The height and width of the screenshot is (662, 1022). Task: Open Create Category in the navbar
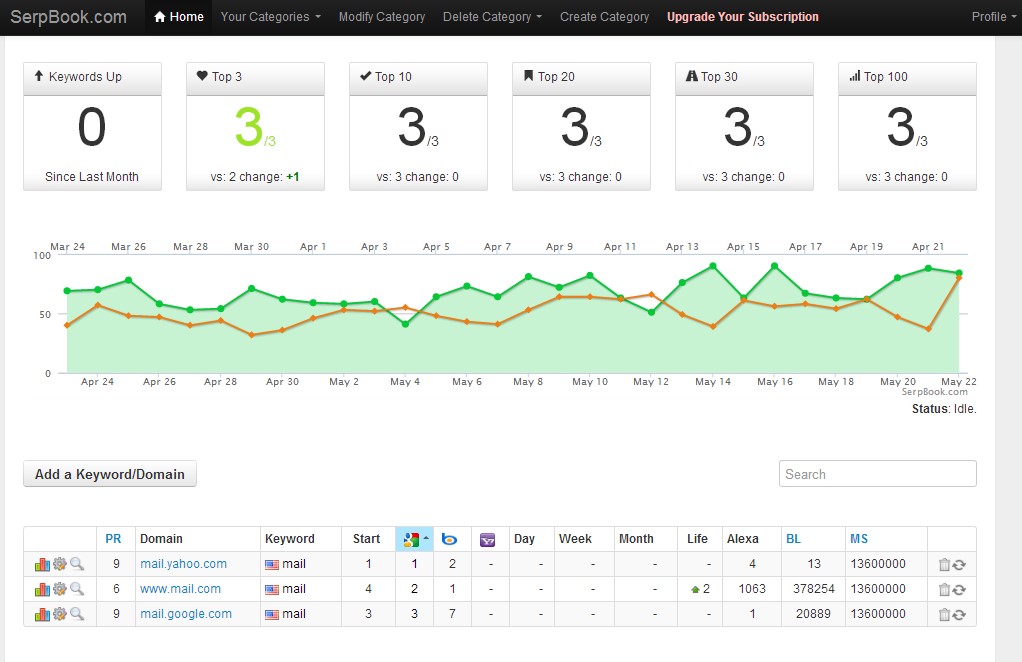tap(604, 17)
